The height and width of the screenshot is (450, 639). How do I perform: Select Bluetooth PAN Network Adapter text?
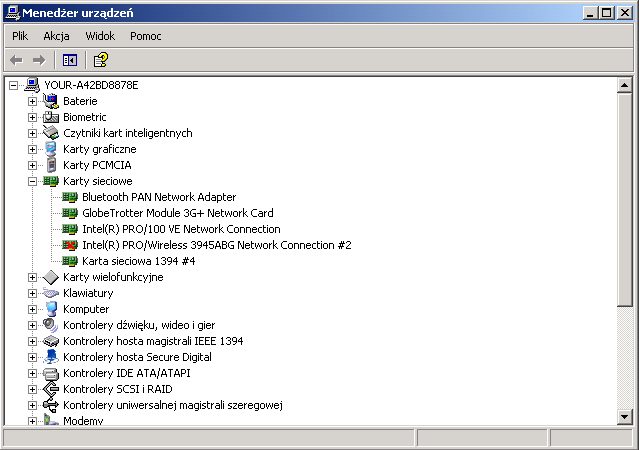coord(159,197)
